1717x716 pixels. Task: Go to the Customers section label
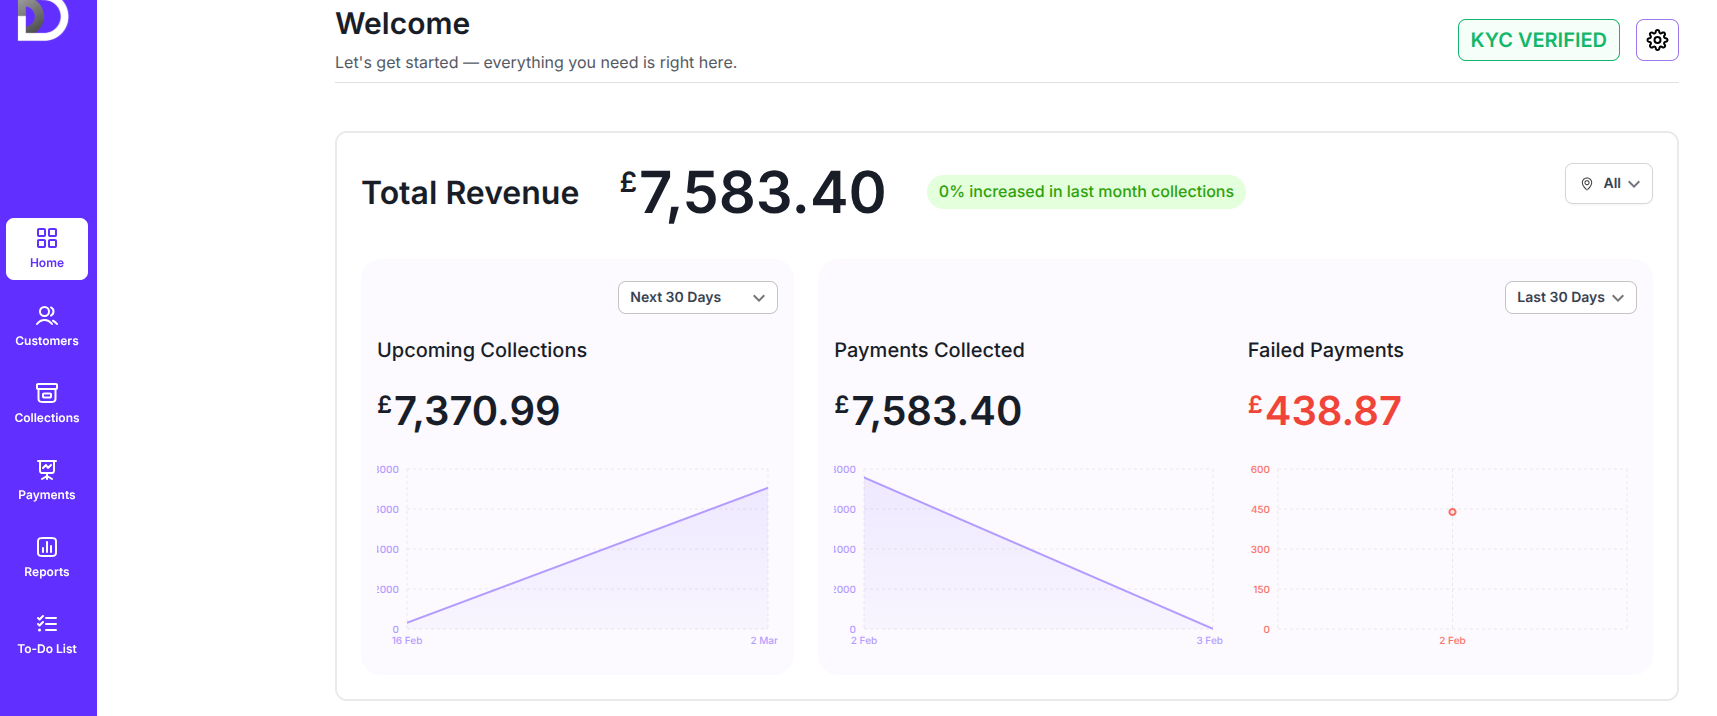47,341
